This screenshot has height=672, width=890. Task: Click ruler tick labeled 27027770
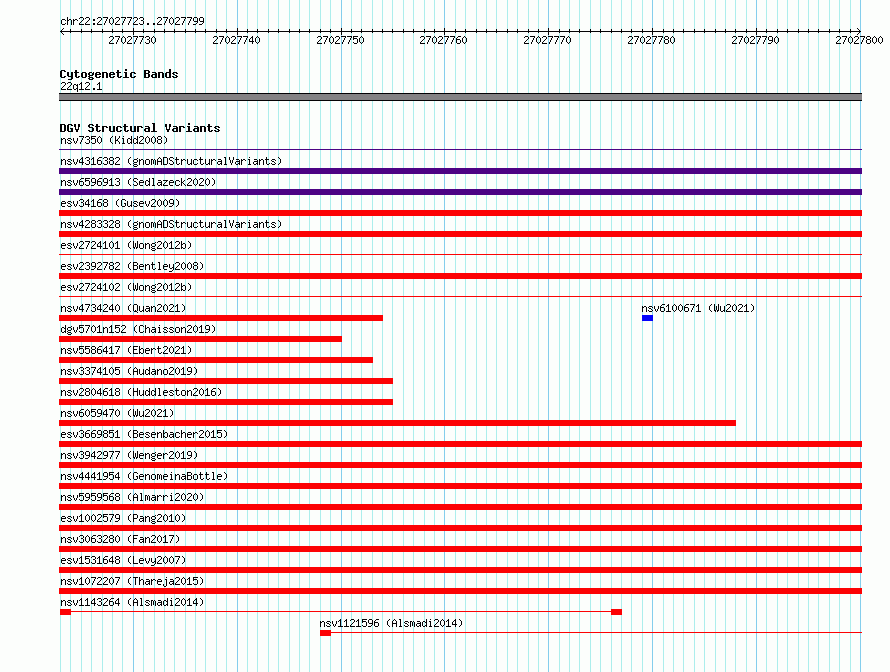[x=547, y=40]
